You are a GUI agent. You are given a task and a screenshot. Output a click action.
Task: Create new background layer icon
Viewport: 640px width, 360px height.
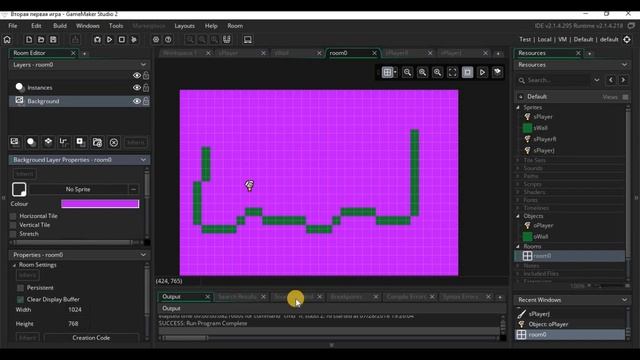pos(14,142)
